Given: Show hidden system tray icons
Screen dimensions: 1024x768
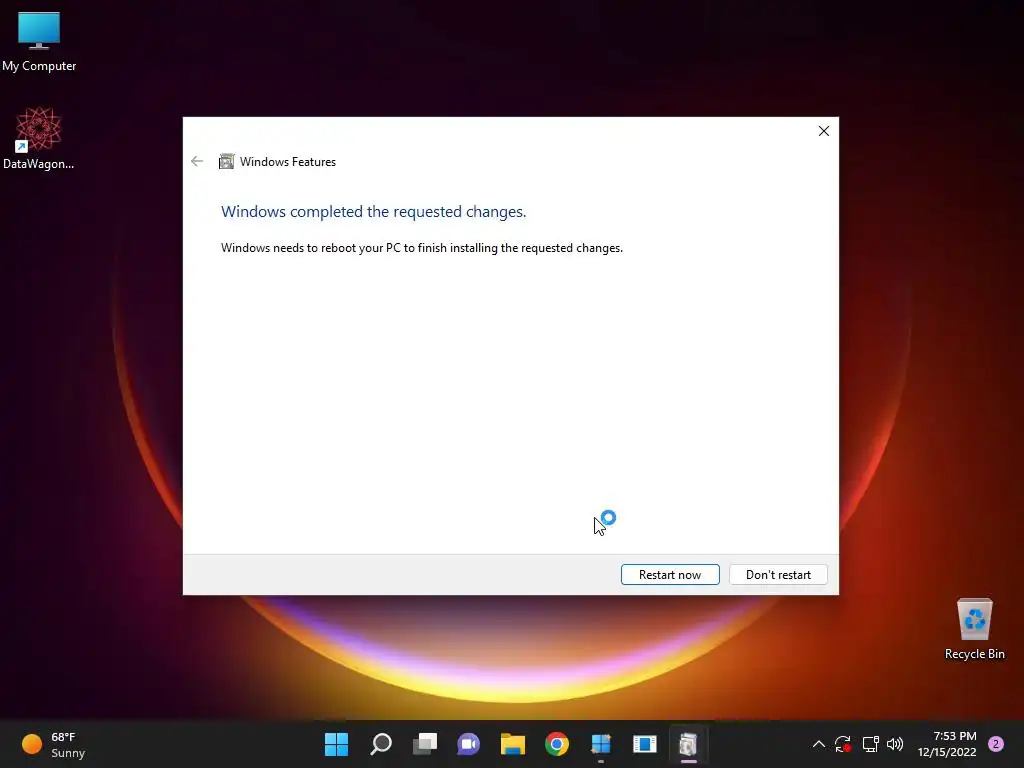Looking at the screenshot, I should click(818, 744).
